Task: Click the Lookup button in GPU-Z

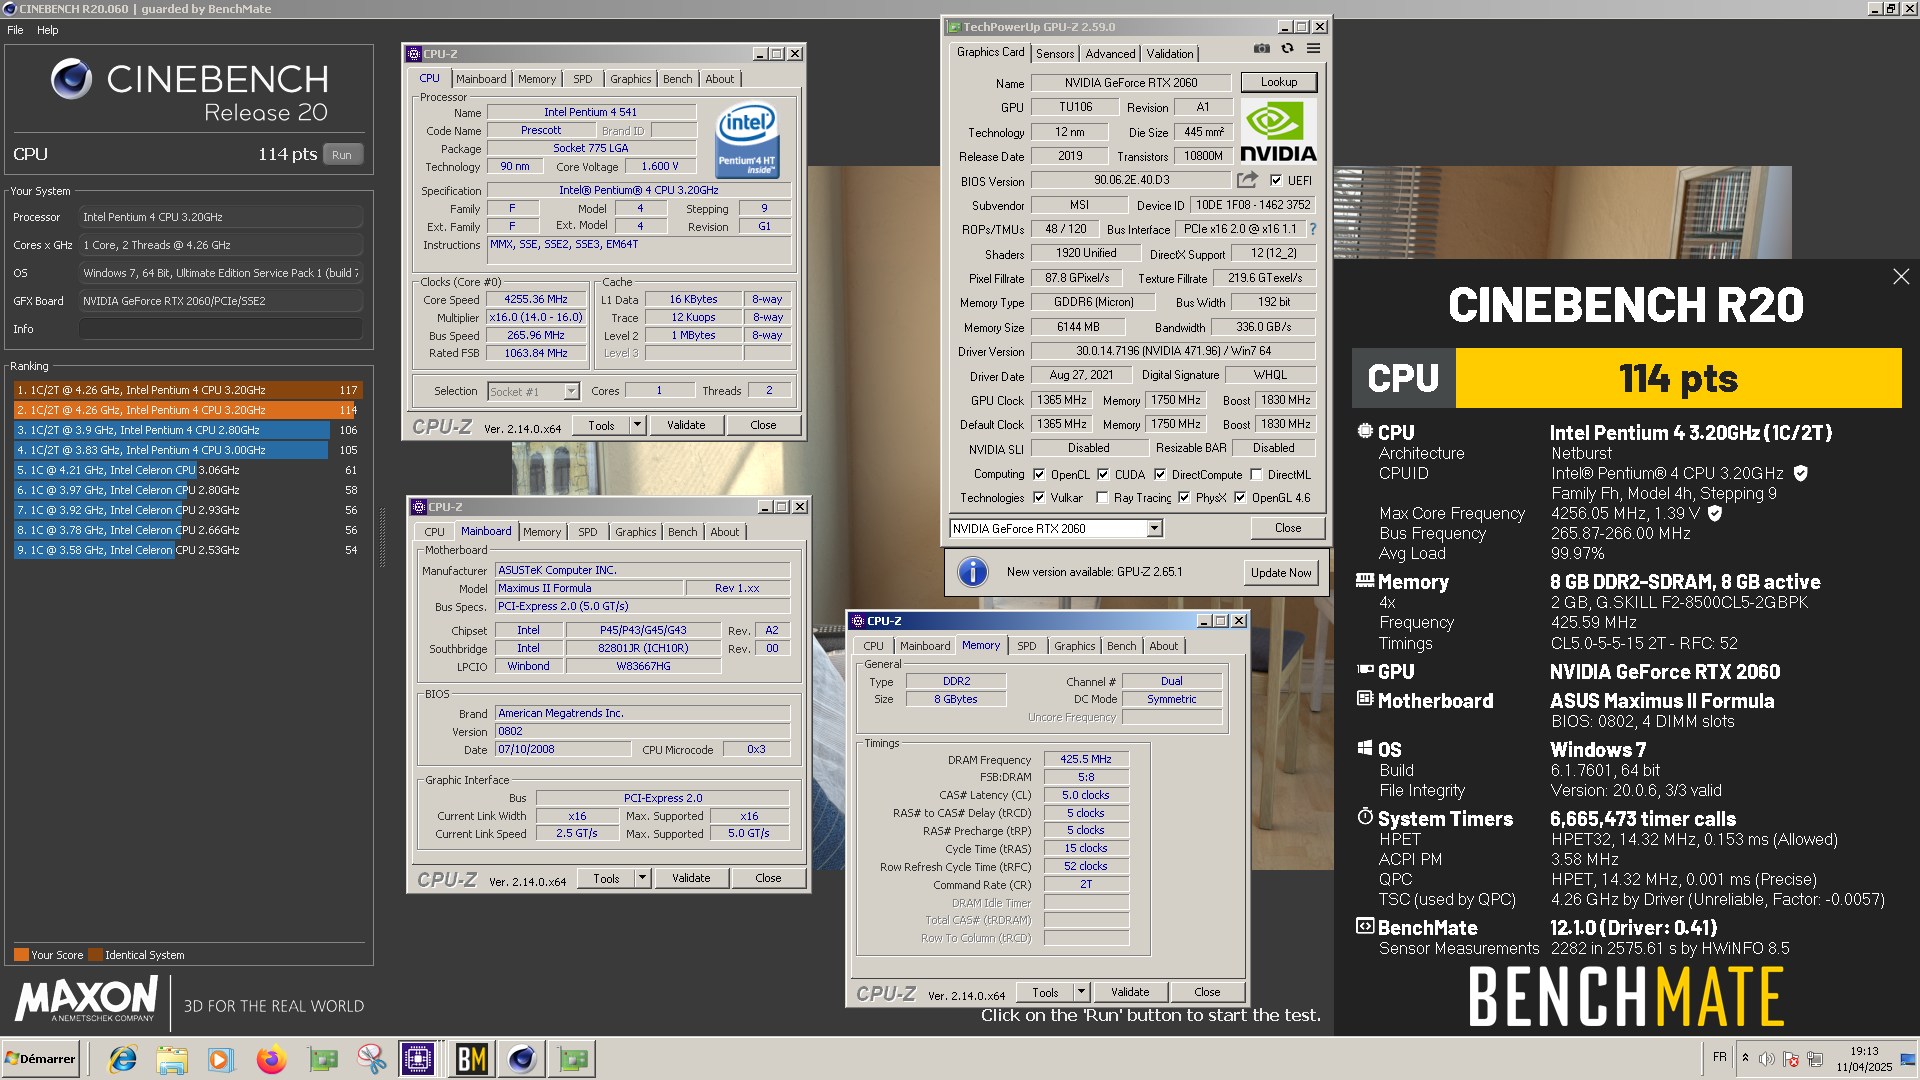Action: (x=1279, y=82)
